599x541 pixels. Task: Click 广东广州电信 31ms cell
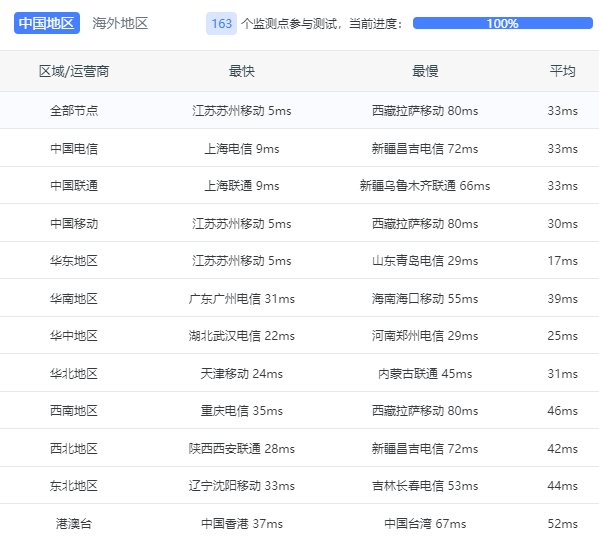241,298
